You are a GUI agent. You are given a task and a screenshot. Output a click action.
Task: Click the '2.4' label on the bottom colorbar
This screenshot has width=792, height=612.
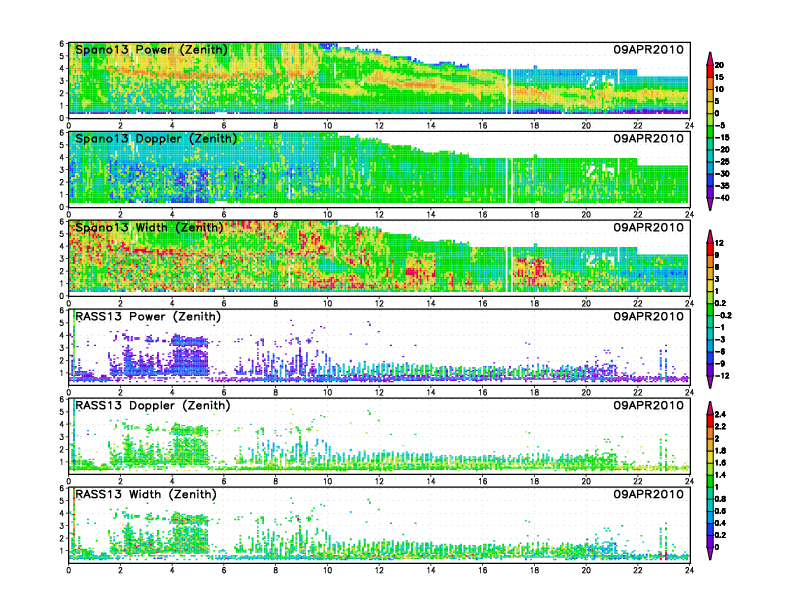click(x=721, y=415)
